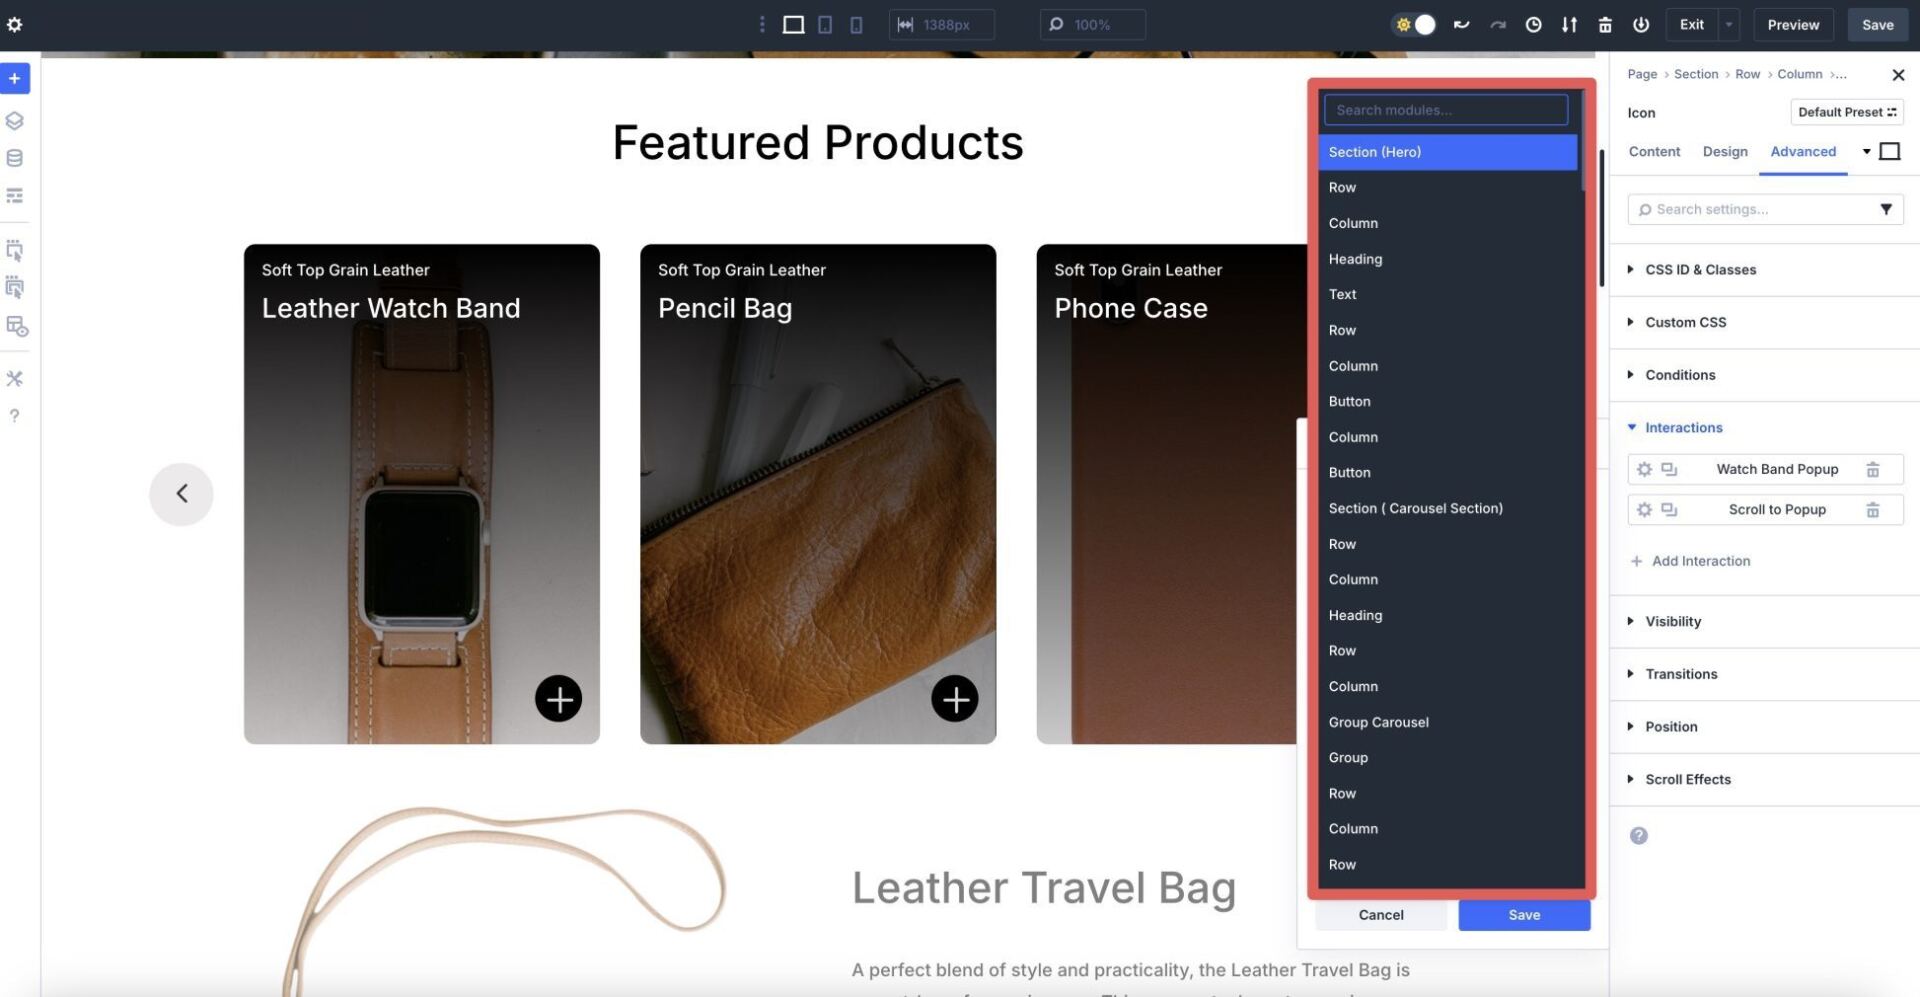Toggle the light/dark theme switch

1414,24
